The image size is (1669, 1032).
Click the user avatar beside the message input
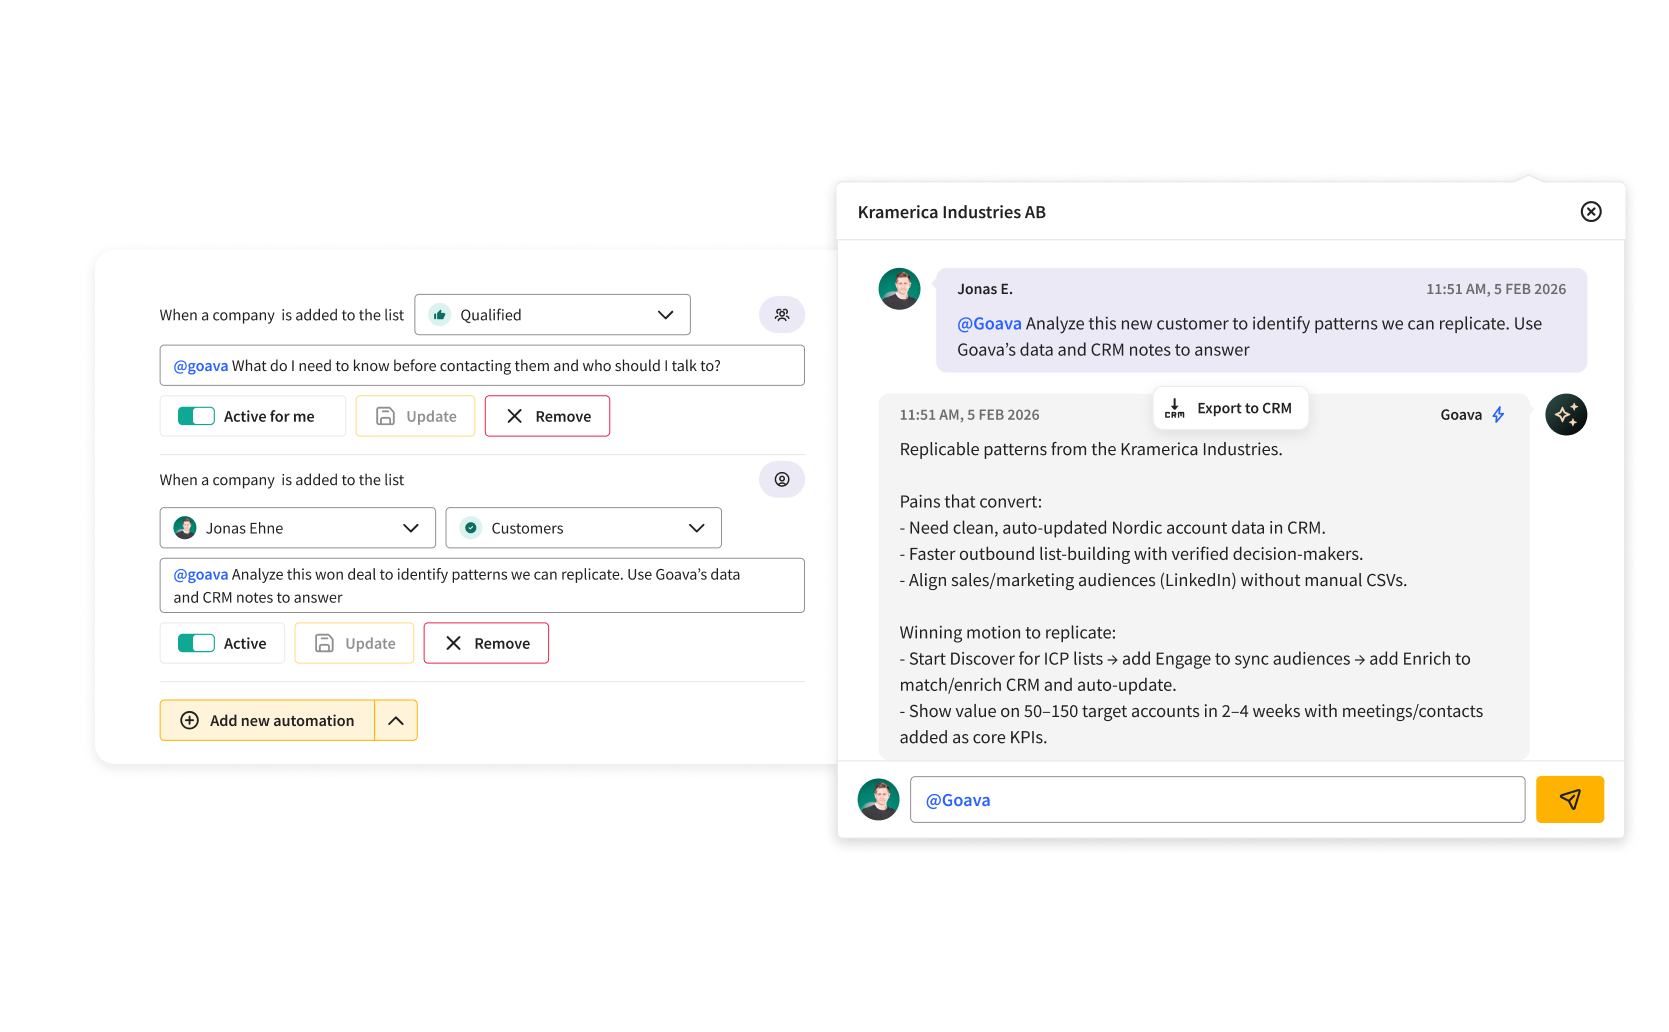(878, 800)
